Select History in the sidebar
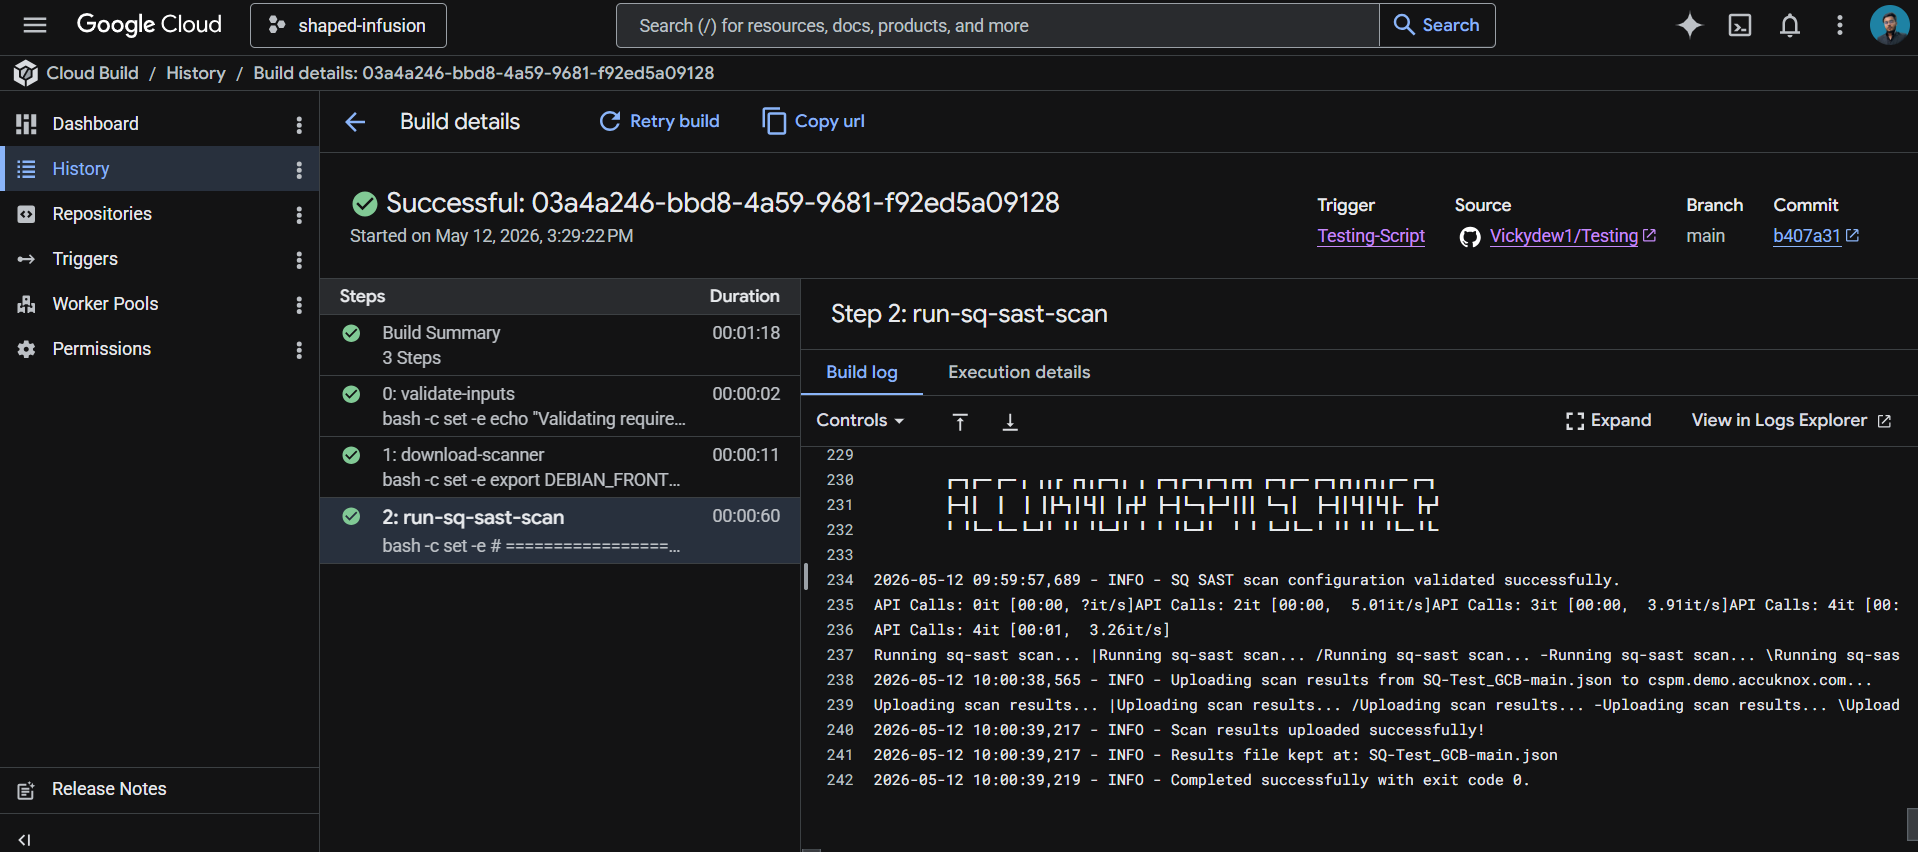Image resolution: width=1918 pixels, height=852 pixels. click(x=160, y=169)
